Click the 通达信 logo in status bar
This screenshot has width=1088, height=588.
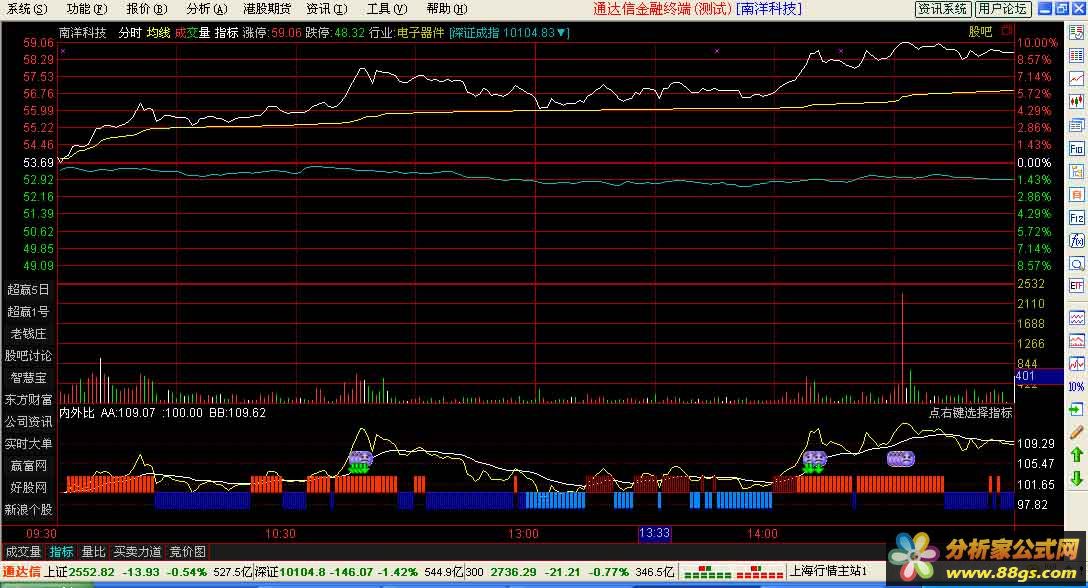point(22,572)
